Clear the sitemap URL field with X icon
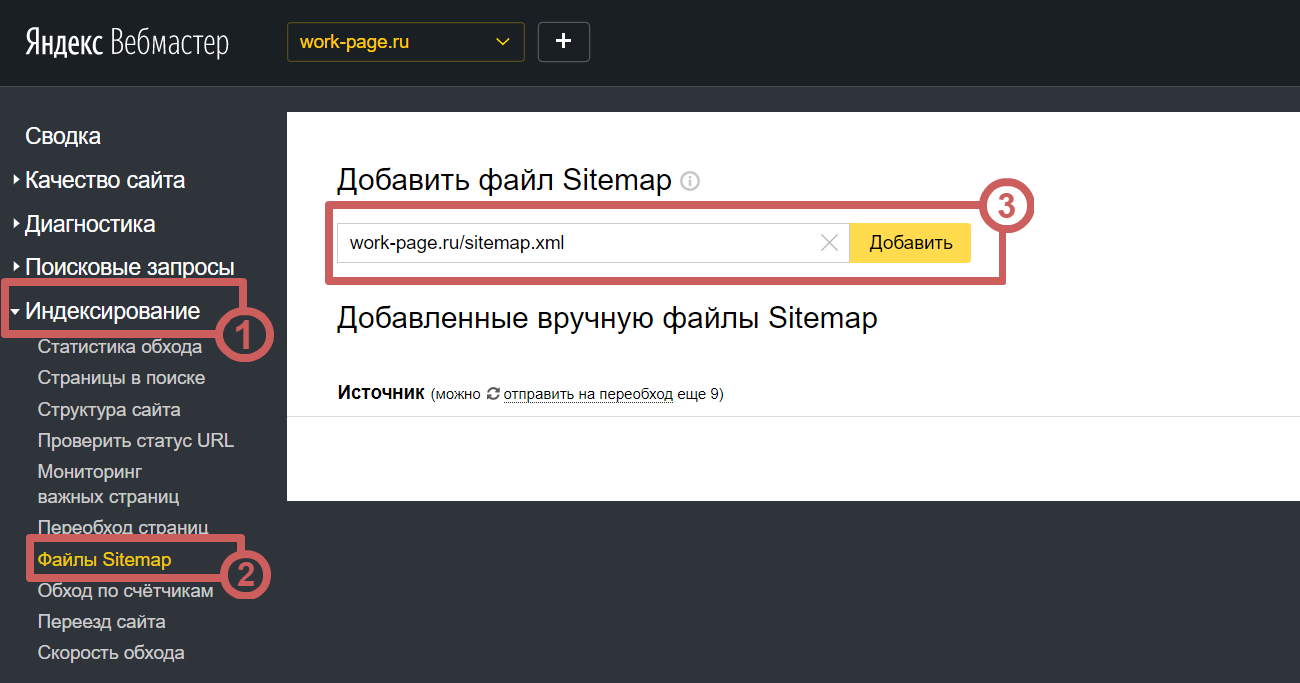Viewport: 1300px width, 683px height. click(829, 243)
